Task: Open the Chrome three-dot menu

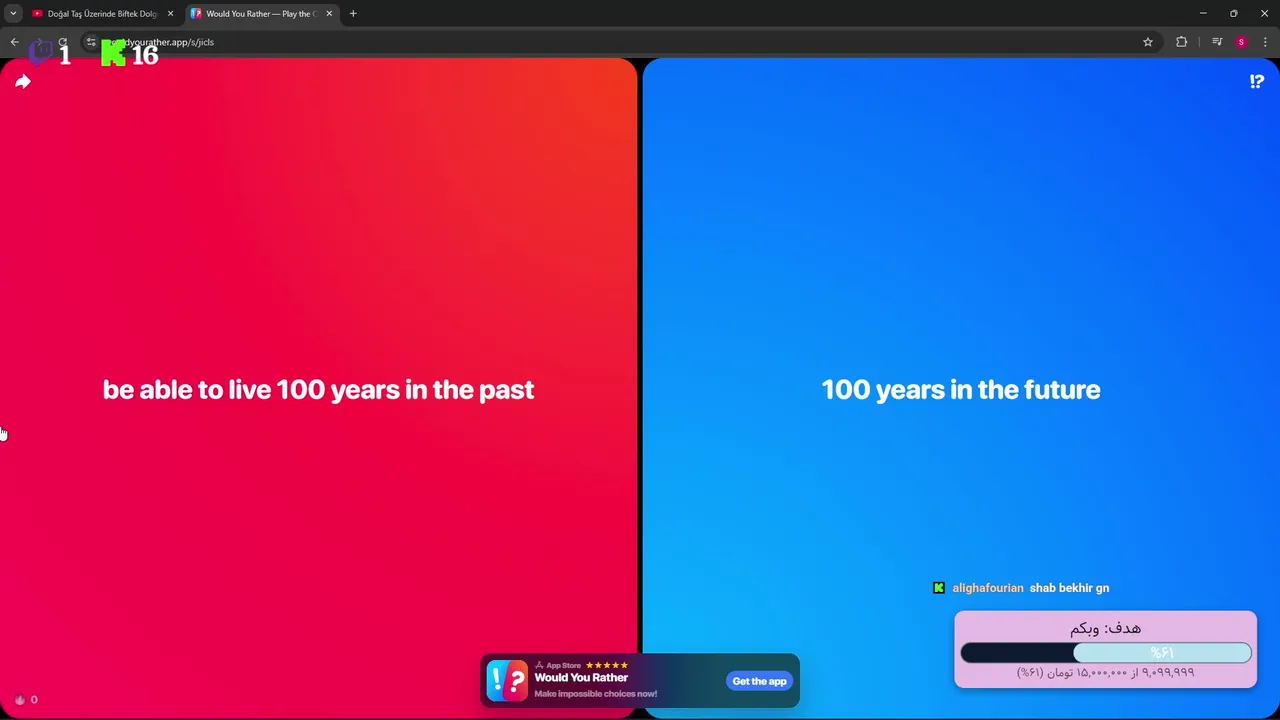Action: pyautogui.click(x=1265, y=42)
